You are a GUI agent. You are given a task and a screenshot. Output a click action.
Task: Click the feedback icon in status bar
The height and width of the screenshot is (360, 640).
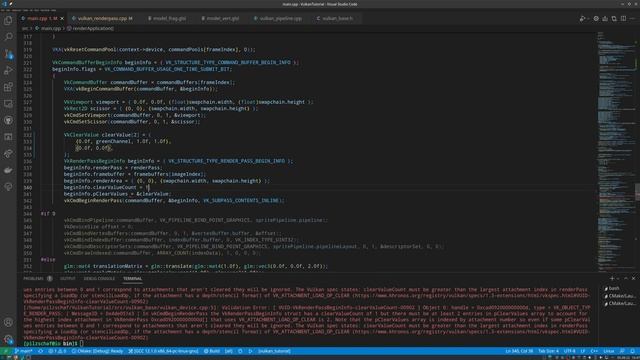tap(622, 351)
